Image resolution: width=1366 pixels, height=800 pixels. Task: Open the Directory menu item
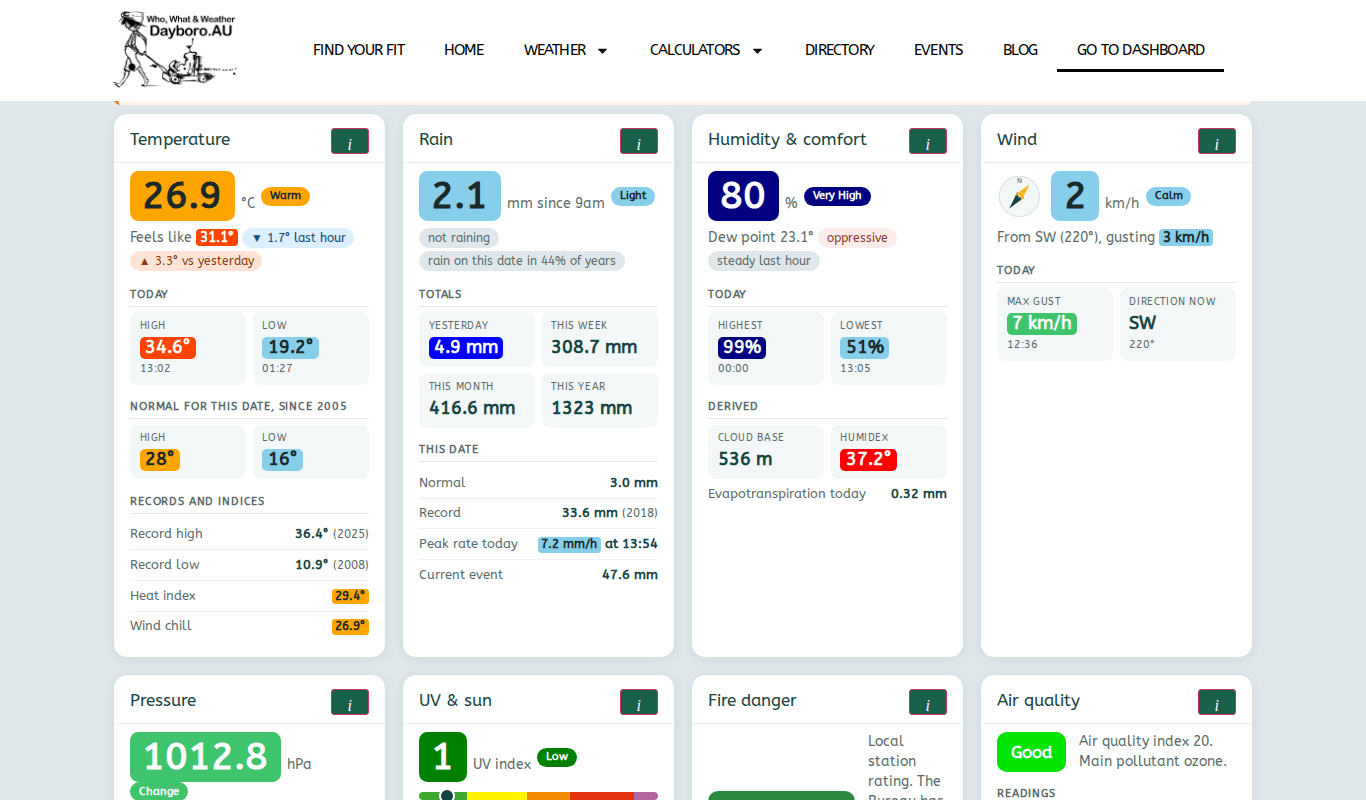click(840, 50)
